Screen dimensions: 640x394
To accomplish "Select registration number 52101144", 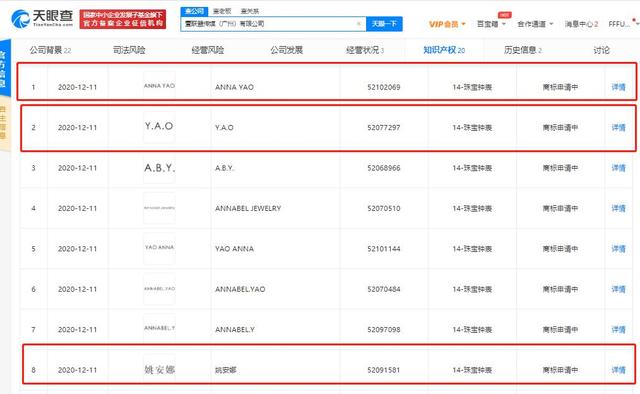I will [384, 249].
